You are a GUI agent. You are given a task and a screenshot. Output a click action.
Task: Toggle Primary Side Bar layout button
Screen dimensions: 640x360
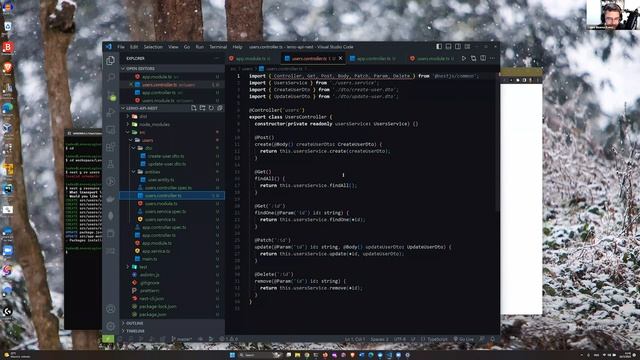439,47
